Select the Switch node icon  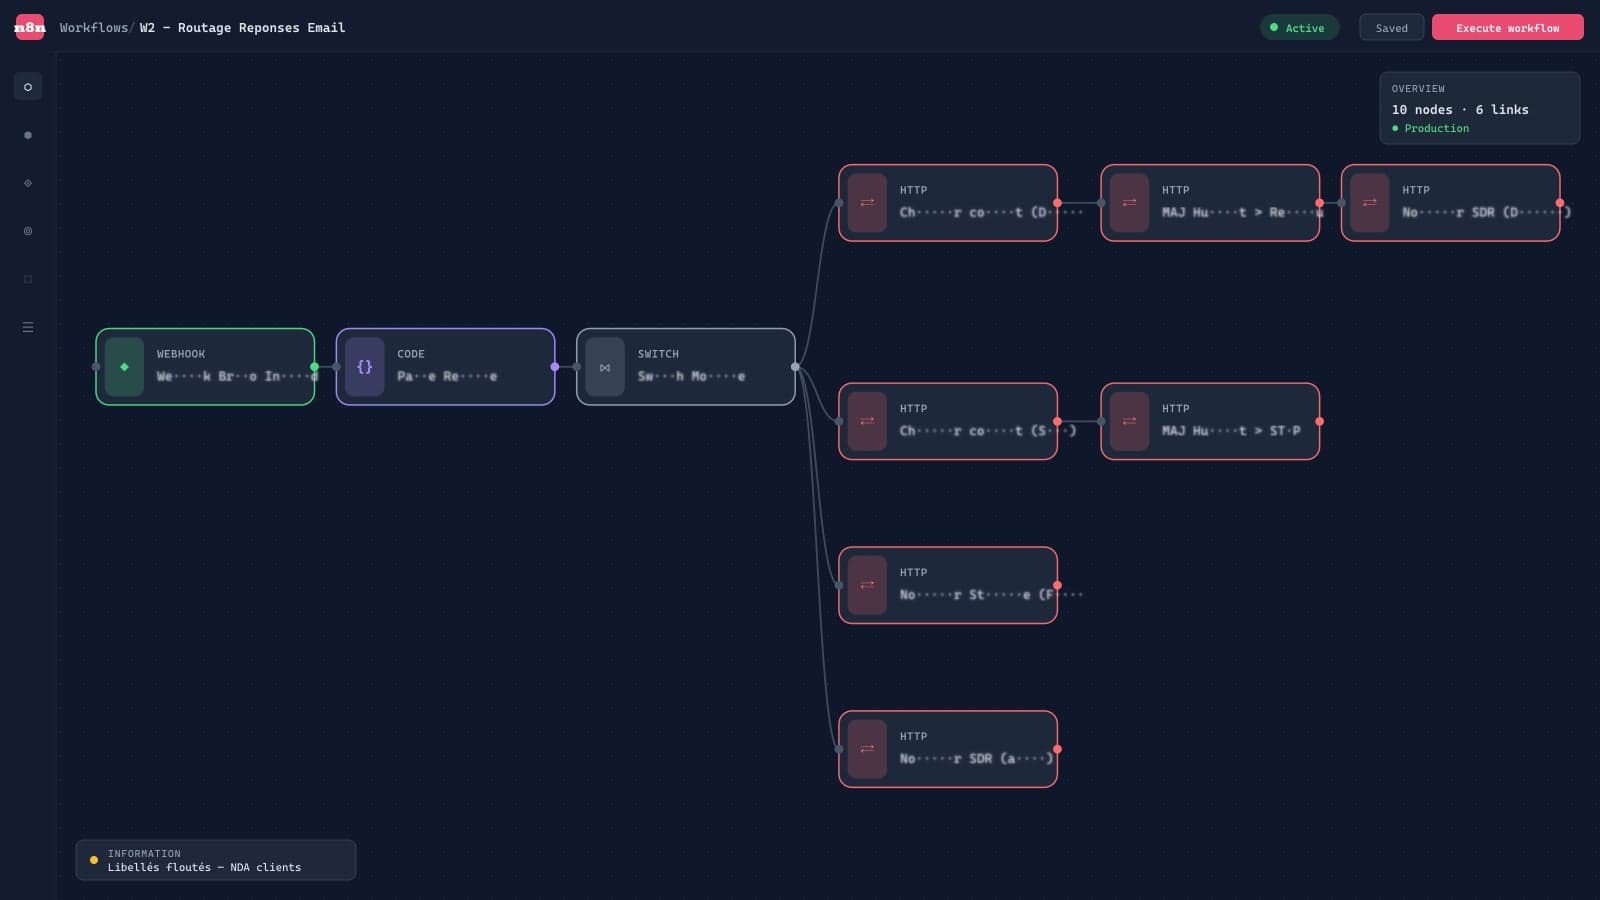pyautogui.click(x=605, y=367)
